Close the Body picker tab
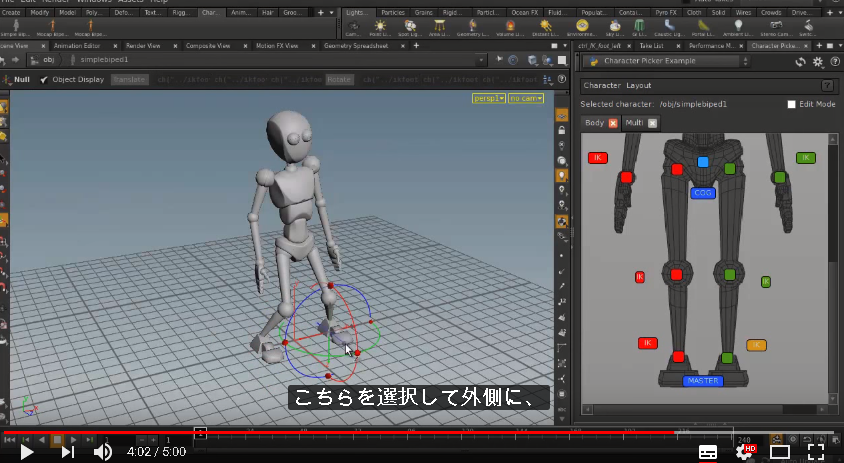 coord(613,123)
